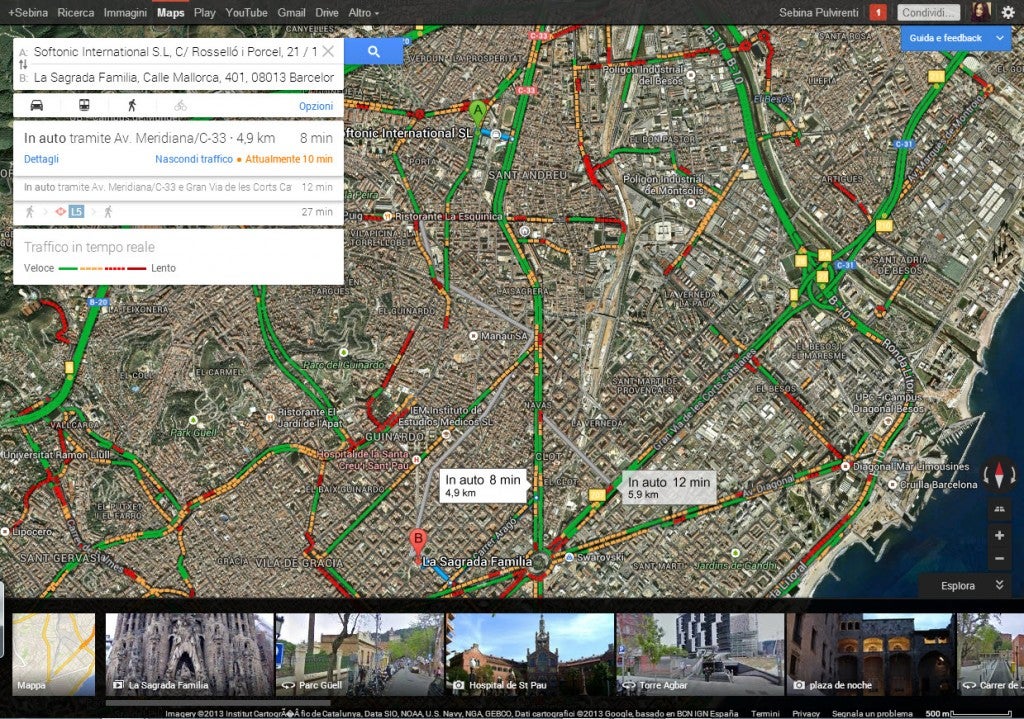
Task: Open the Privacy footer link
Action: 806,713
